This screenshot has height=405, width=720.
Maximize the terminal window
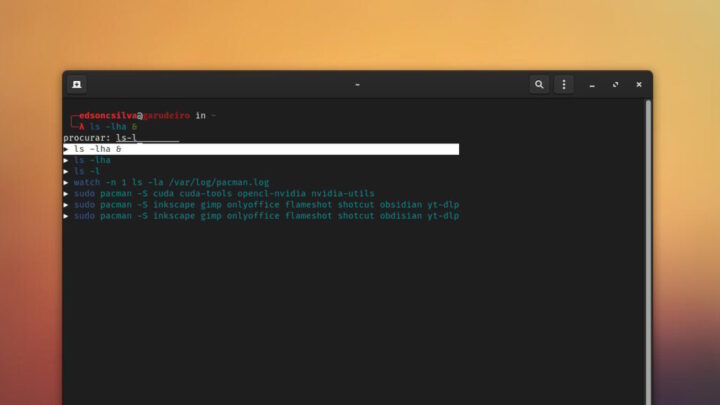tap(616, 85)
